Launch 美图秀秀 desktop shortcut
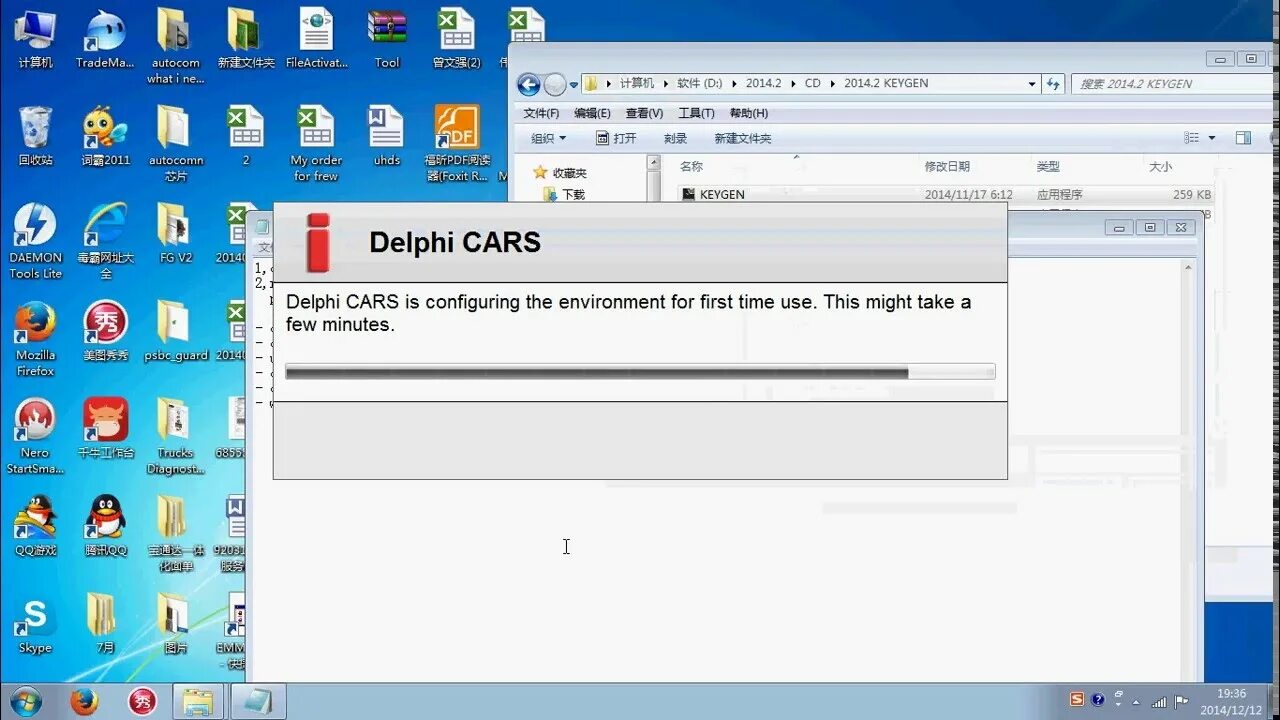 tap(105, 331)
